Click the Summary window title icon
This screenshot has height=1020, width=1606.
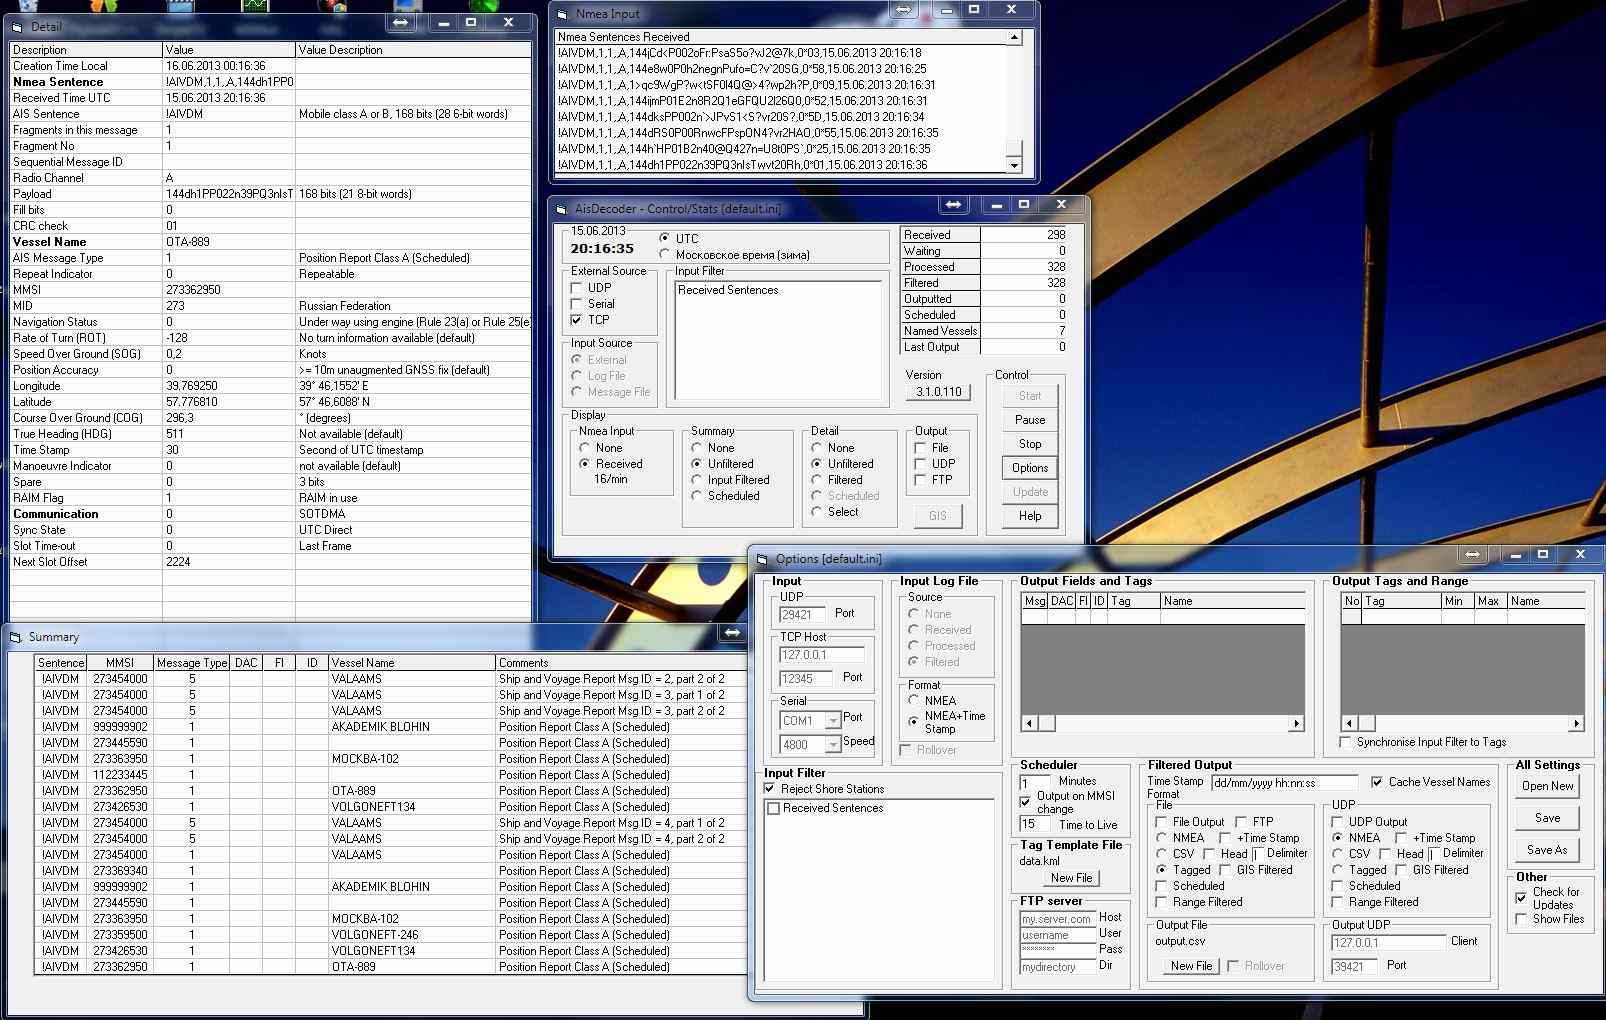tap(15, 637)
